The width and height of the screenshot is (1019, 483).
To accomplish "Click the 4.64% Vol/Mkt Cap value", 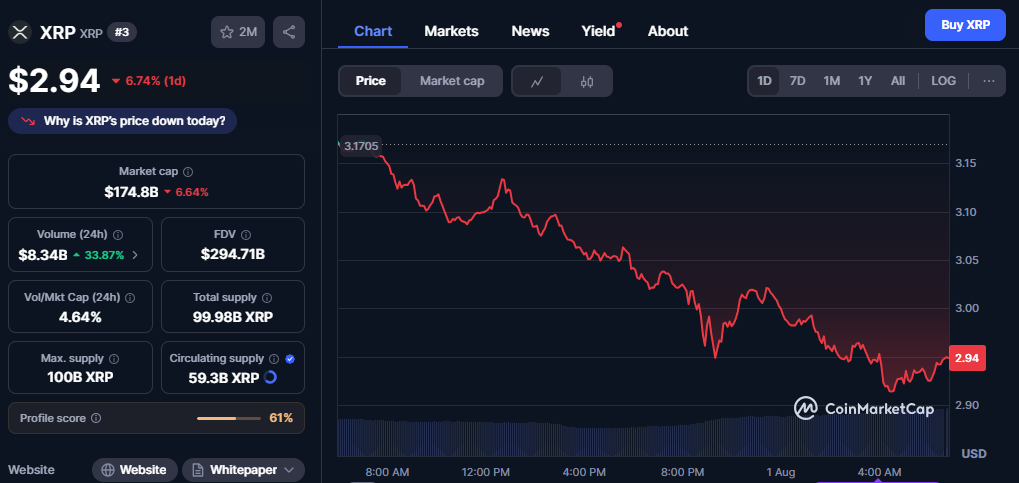I will point(81,317).
